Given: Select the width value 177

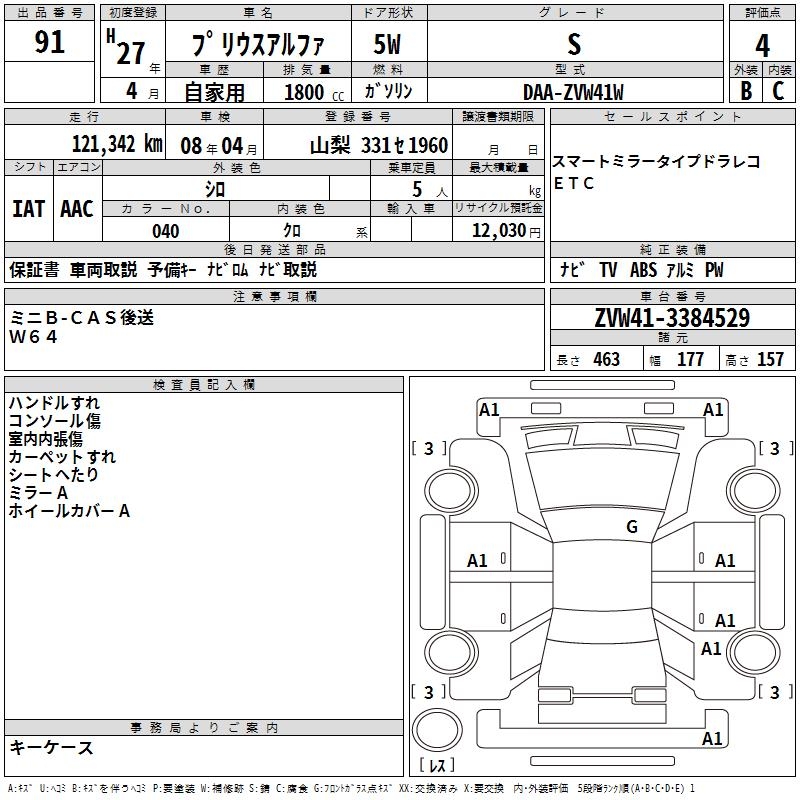Looking at the screenshot, I should tap(690, 359).
